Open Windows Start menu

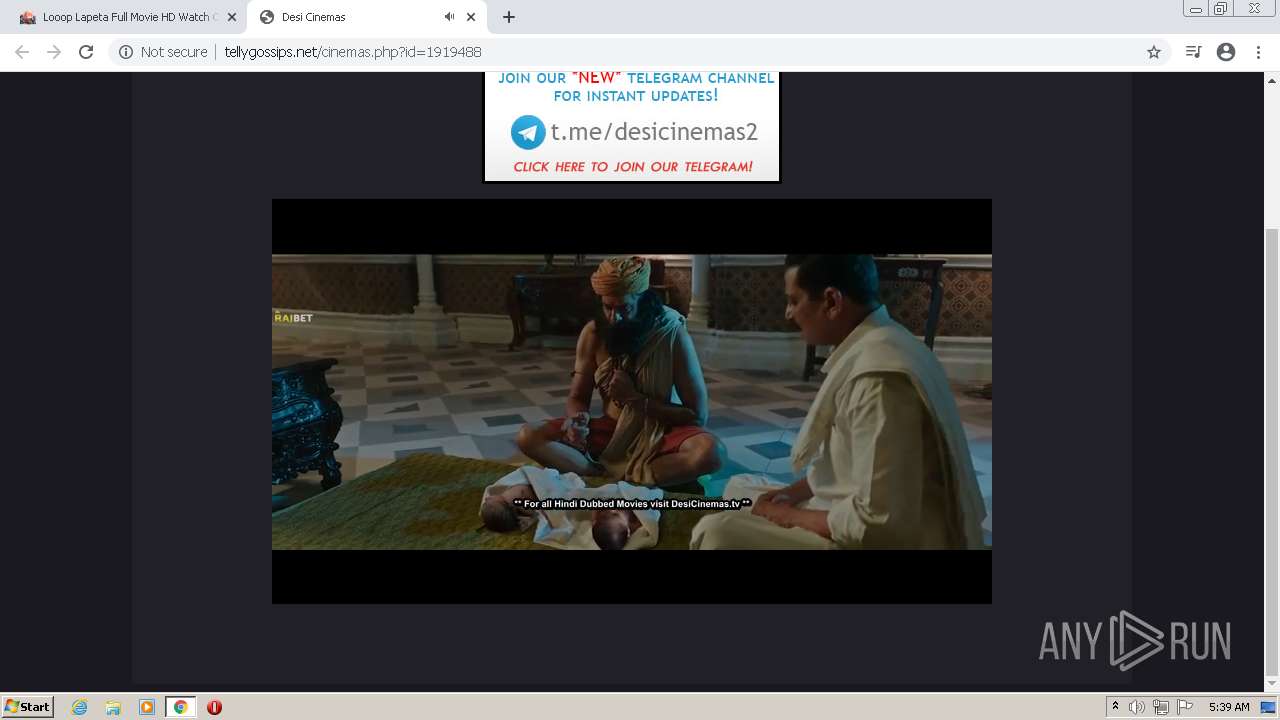(27, 706)
